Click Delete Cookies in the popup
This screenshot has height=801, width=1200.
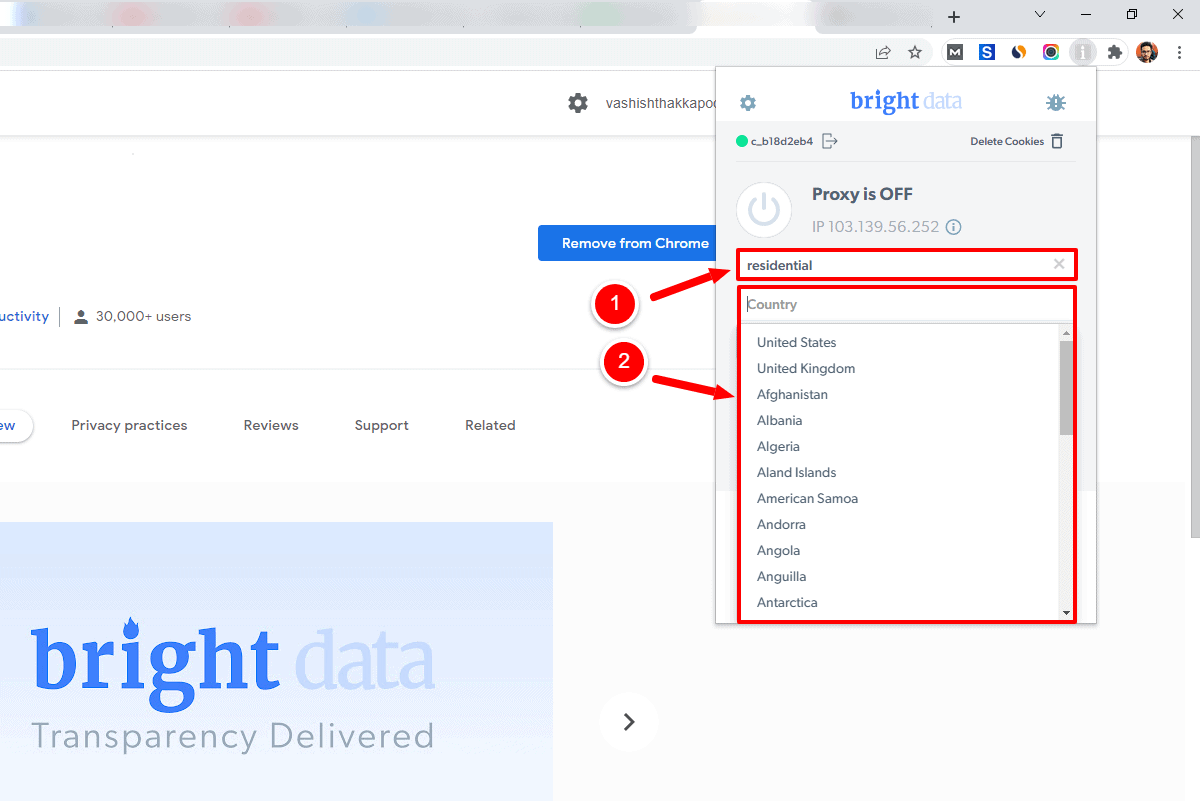(x=1006, y=141)
